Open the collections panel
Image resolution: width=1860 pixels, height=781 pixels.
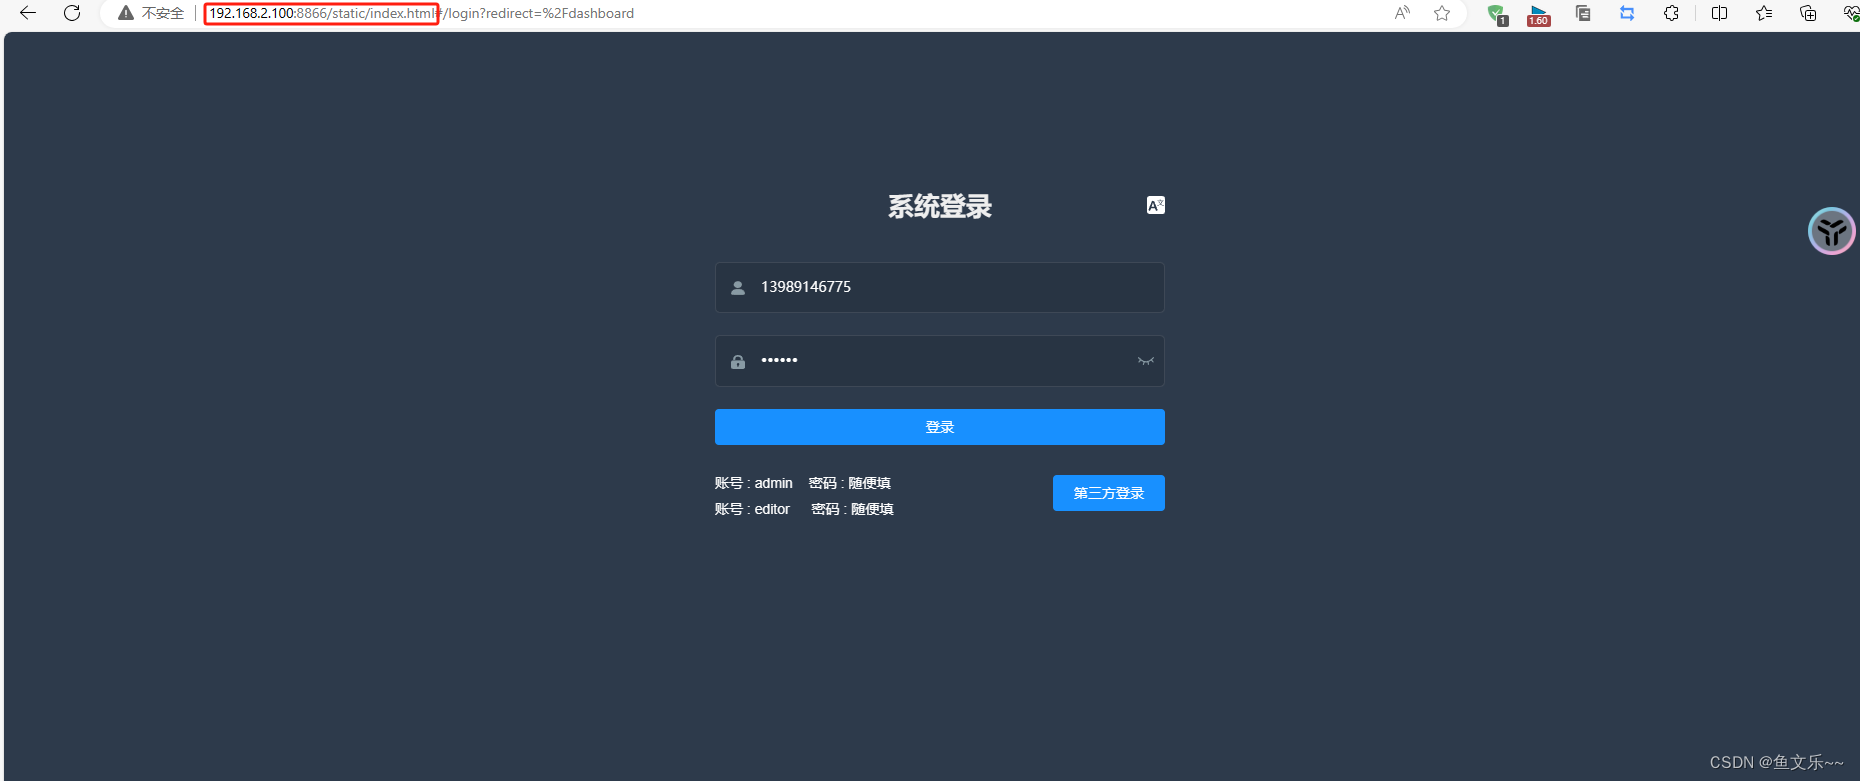point(1808,13)
